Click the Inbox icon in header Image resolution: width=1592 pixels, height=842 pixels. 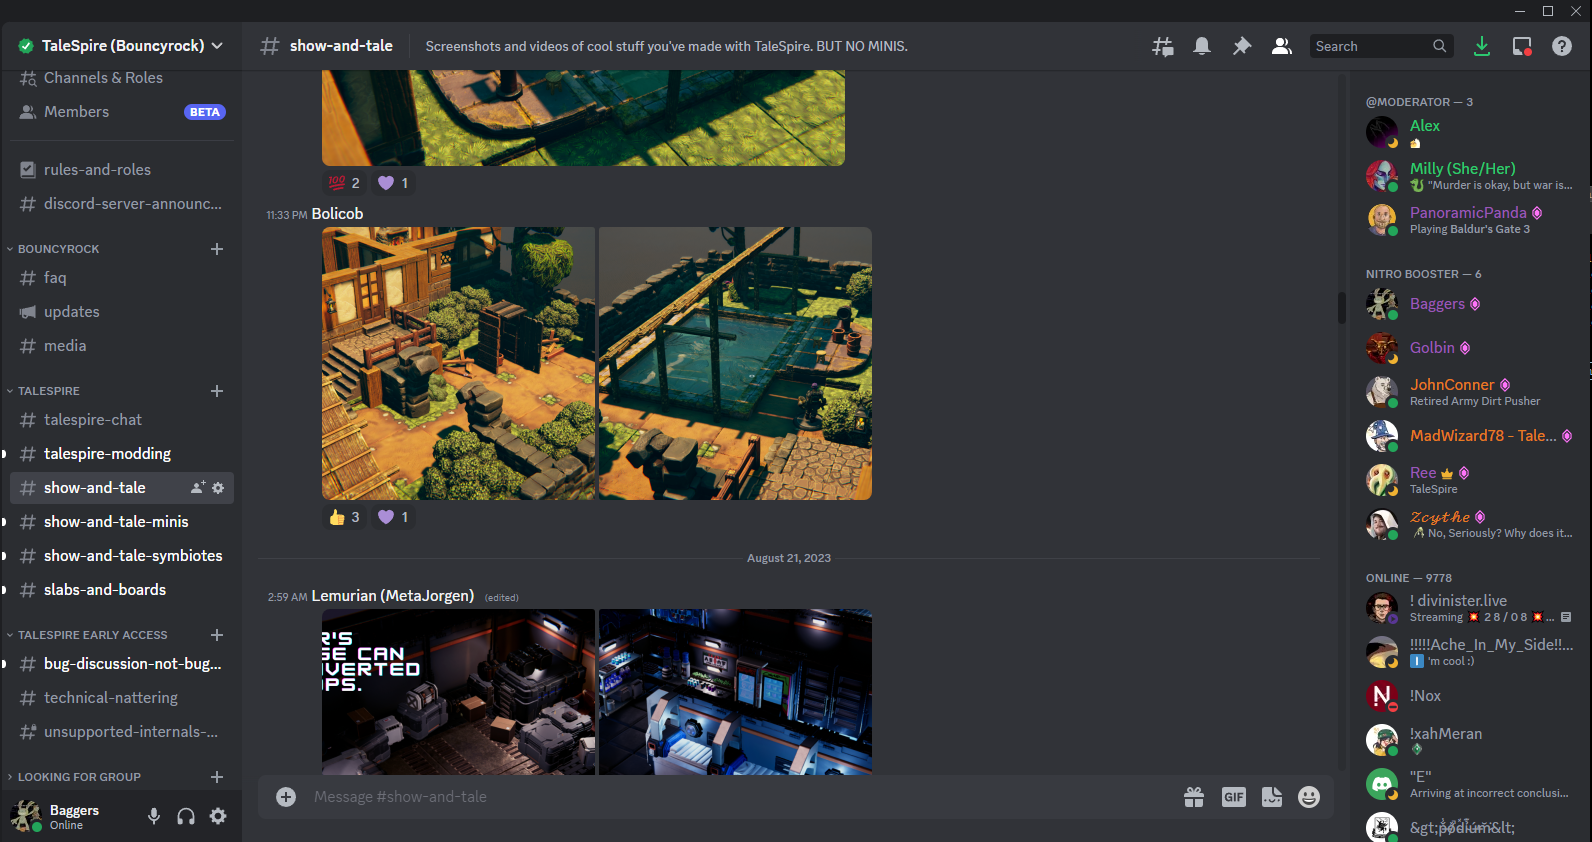click(x=1522, y=46)
